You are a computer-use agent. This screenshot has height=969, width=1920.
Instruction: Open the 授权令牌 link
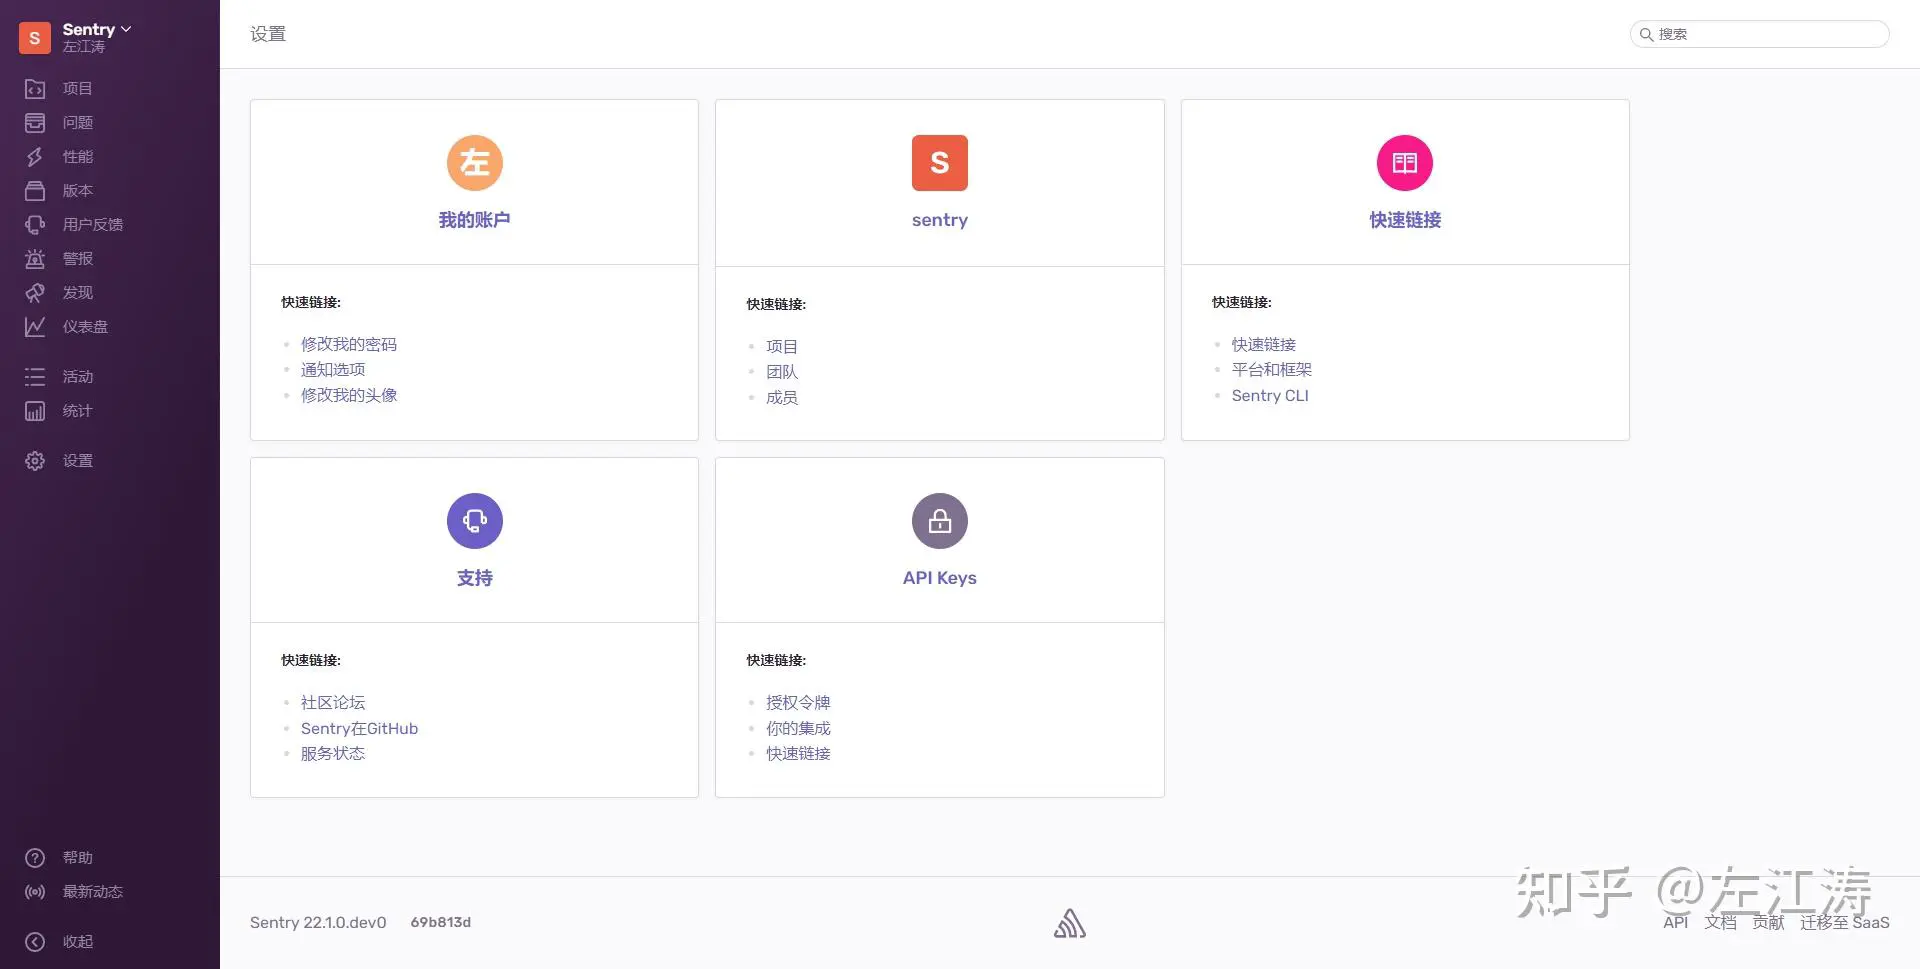pyautogui.click(x=798, y=702)
